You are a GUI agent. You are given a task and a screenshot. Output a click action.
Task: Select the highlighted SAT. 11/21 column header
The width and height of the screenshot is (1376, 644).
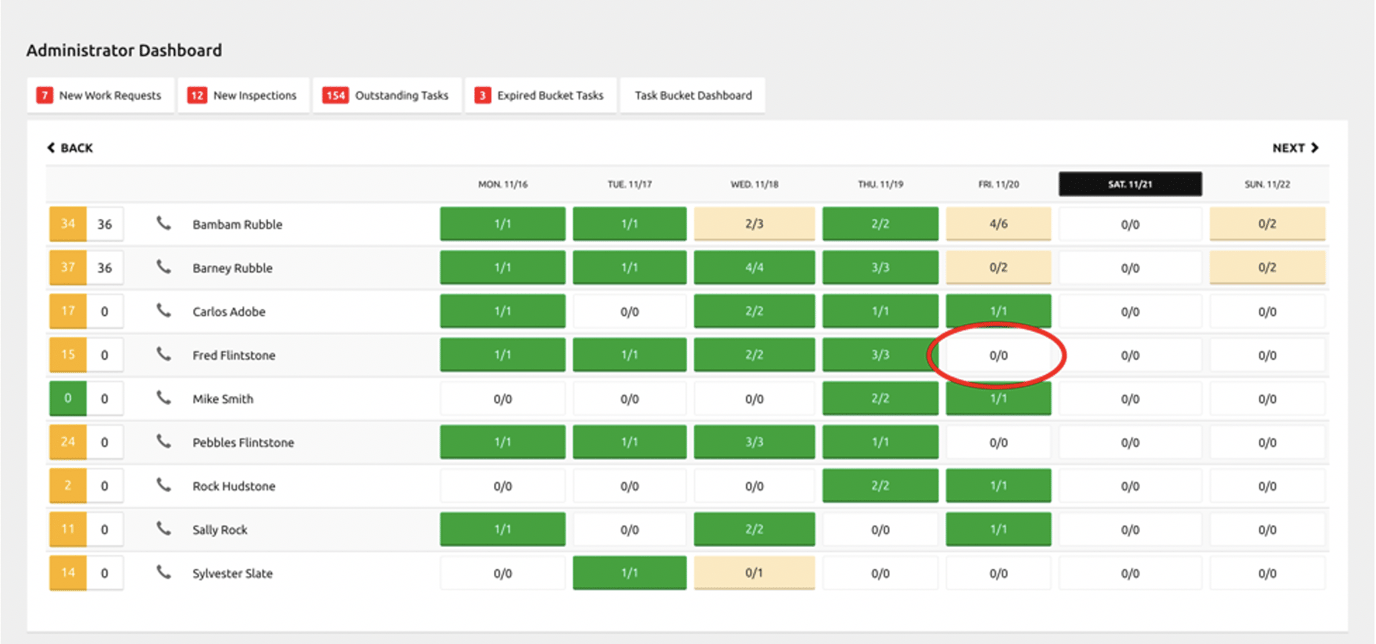[1130, 184]
